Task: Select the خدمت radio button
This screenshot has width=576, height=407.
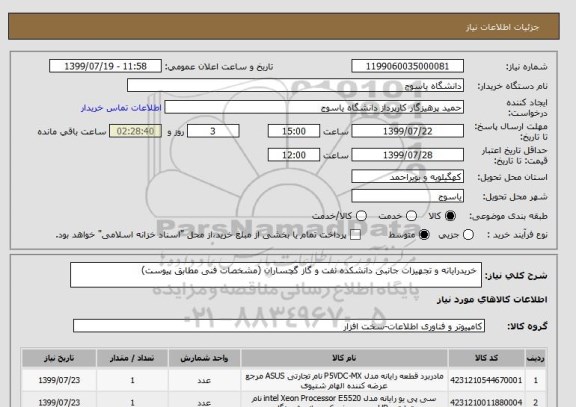Action: click(411, 216)
